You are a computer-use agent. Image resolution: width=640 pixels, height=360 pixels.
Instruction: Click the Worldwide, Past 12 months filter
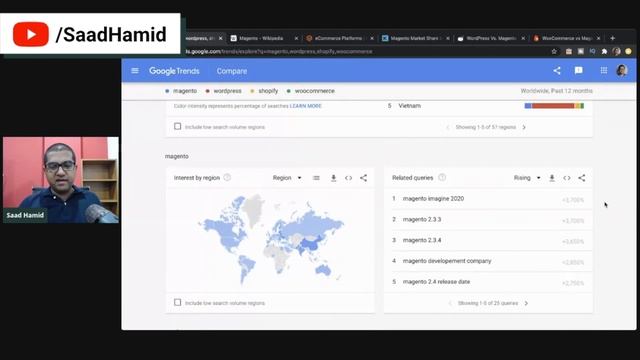556,91
